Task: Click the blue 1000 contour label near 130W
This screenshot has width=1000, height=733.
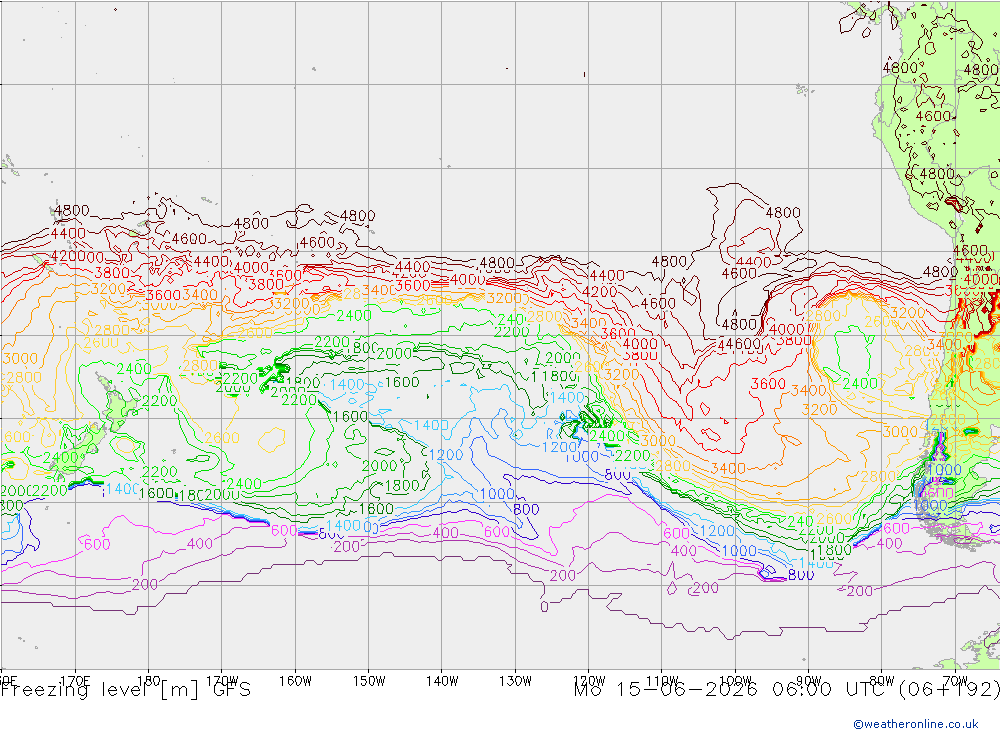Action: 497,494
